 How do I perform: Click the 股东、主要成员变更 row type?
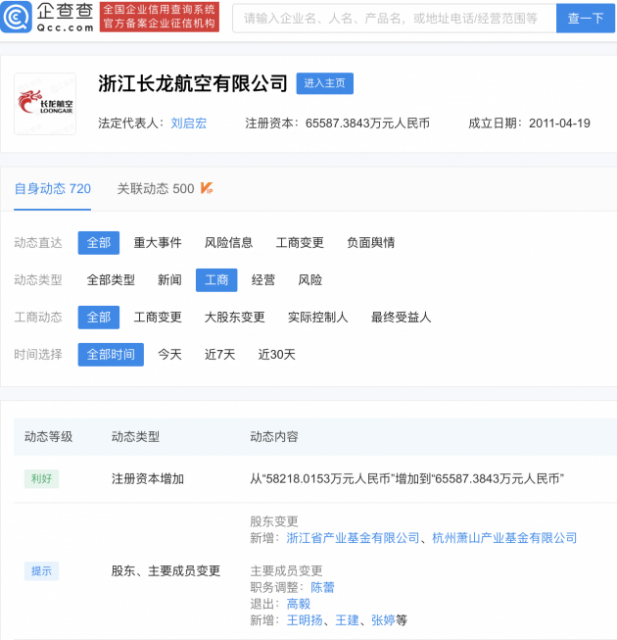coord(166,571)
